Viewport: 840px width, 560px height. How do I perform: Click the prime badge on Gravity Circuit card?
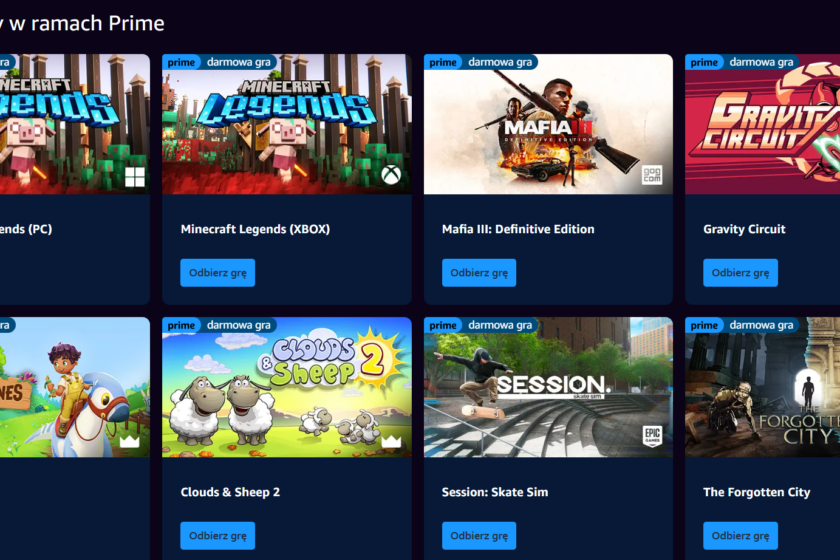[704, 62]
